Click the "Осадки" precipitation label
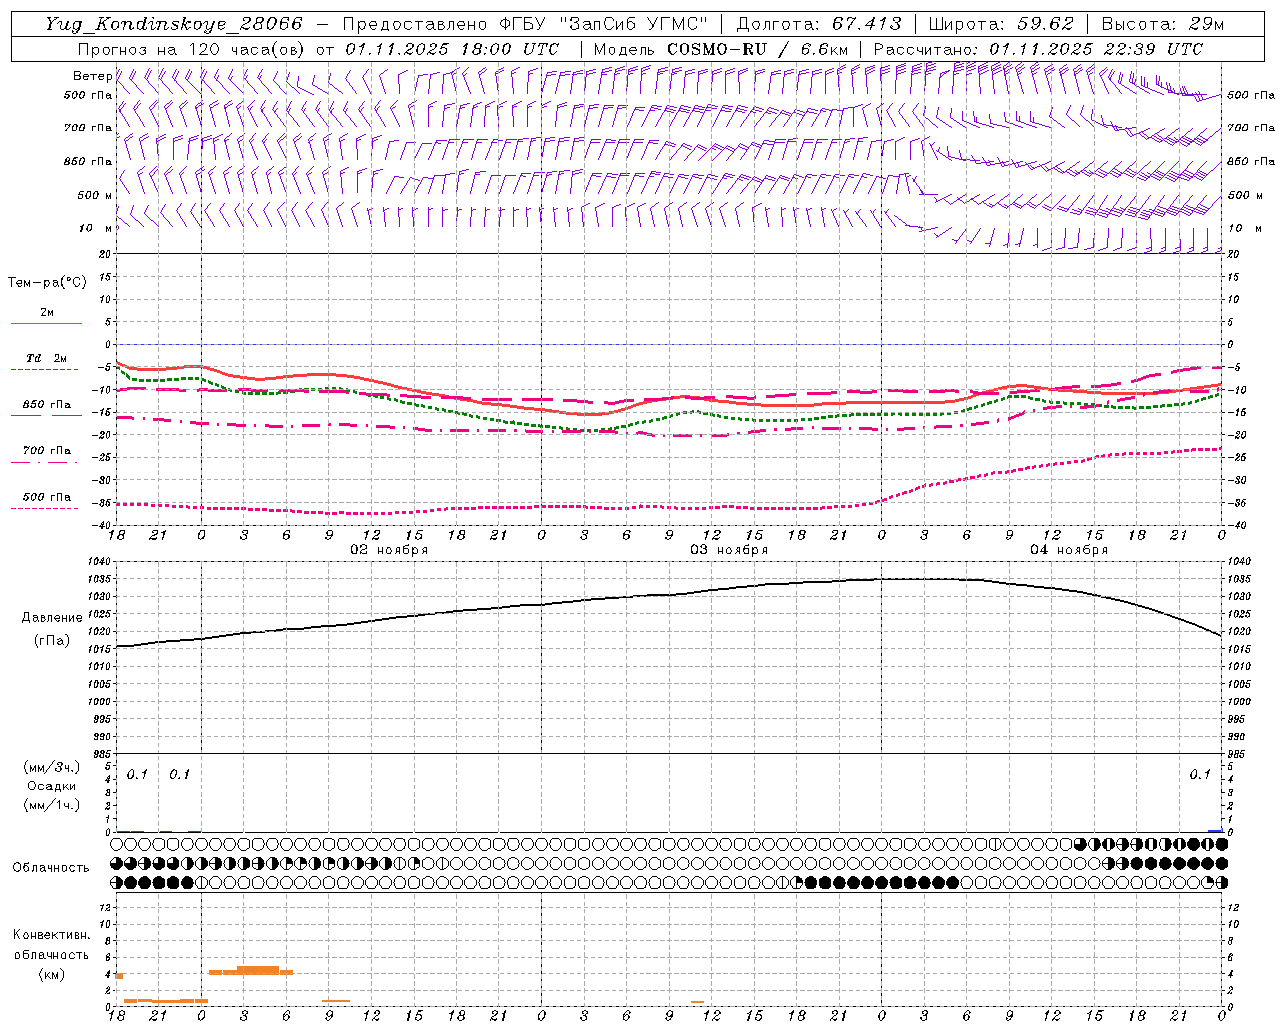Image resolution: width=1280 pixels, height=1024 pixels. coord(52,786)
